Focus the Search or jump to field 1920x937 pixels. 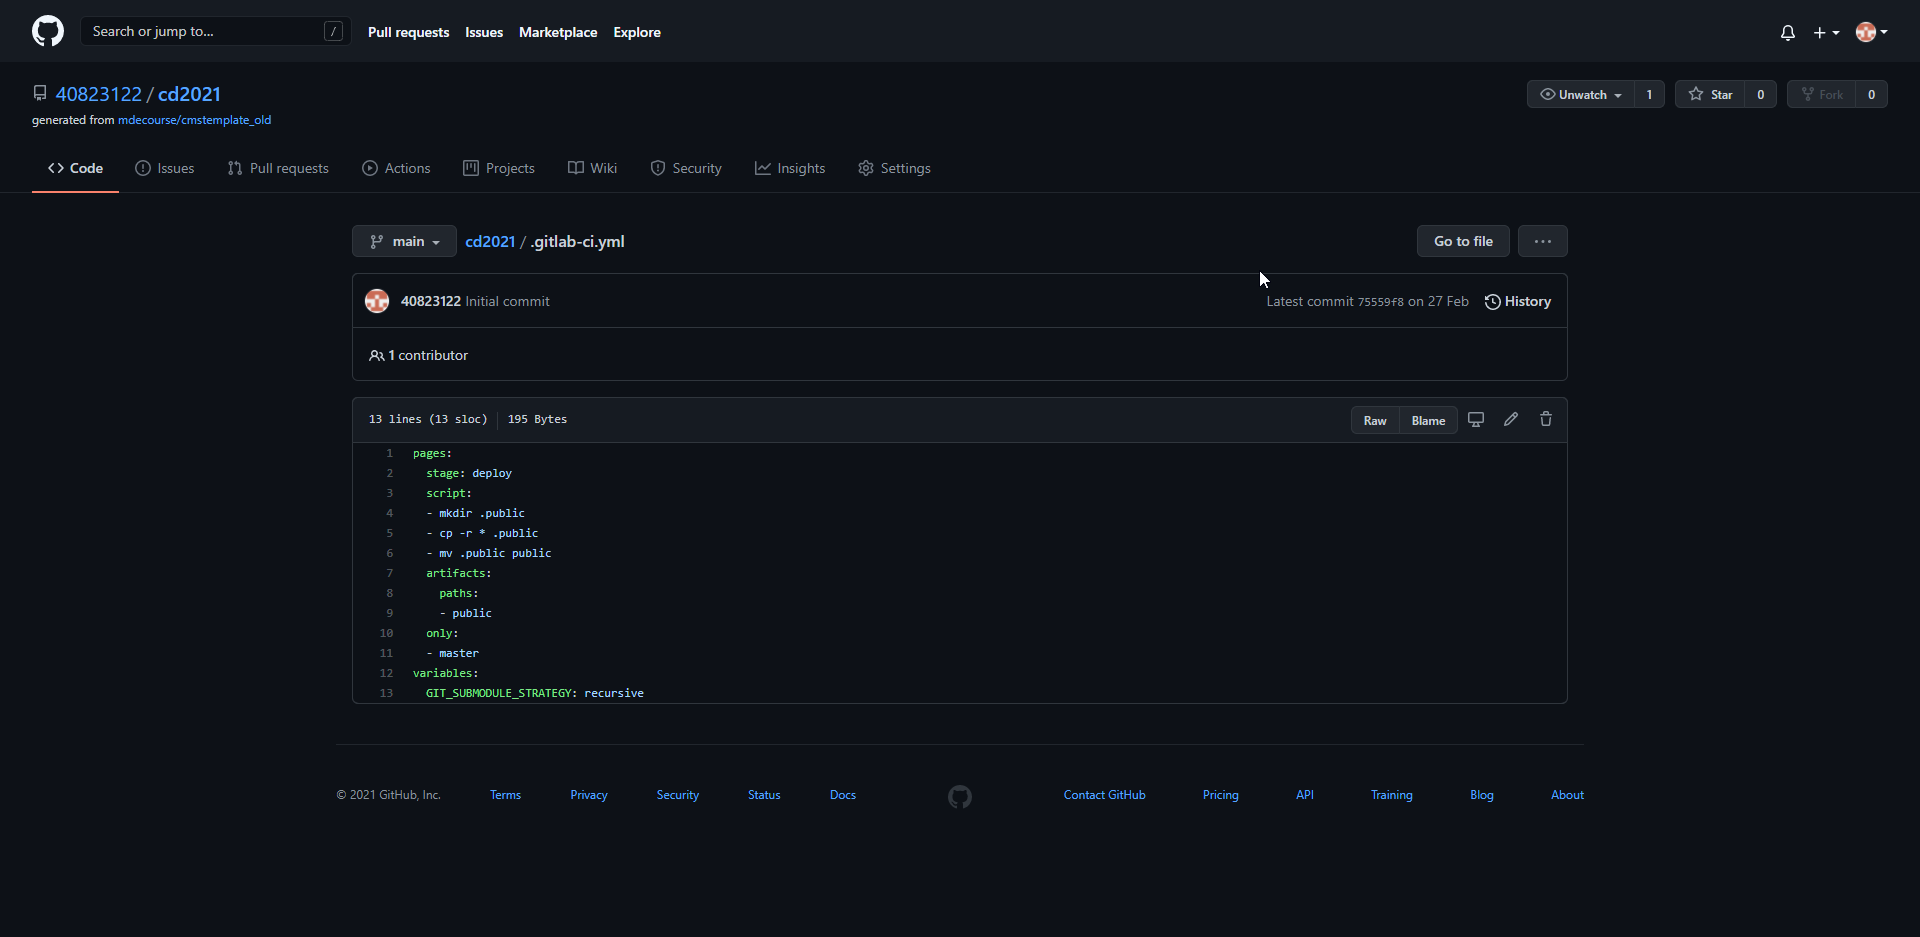click(215, 31)
